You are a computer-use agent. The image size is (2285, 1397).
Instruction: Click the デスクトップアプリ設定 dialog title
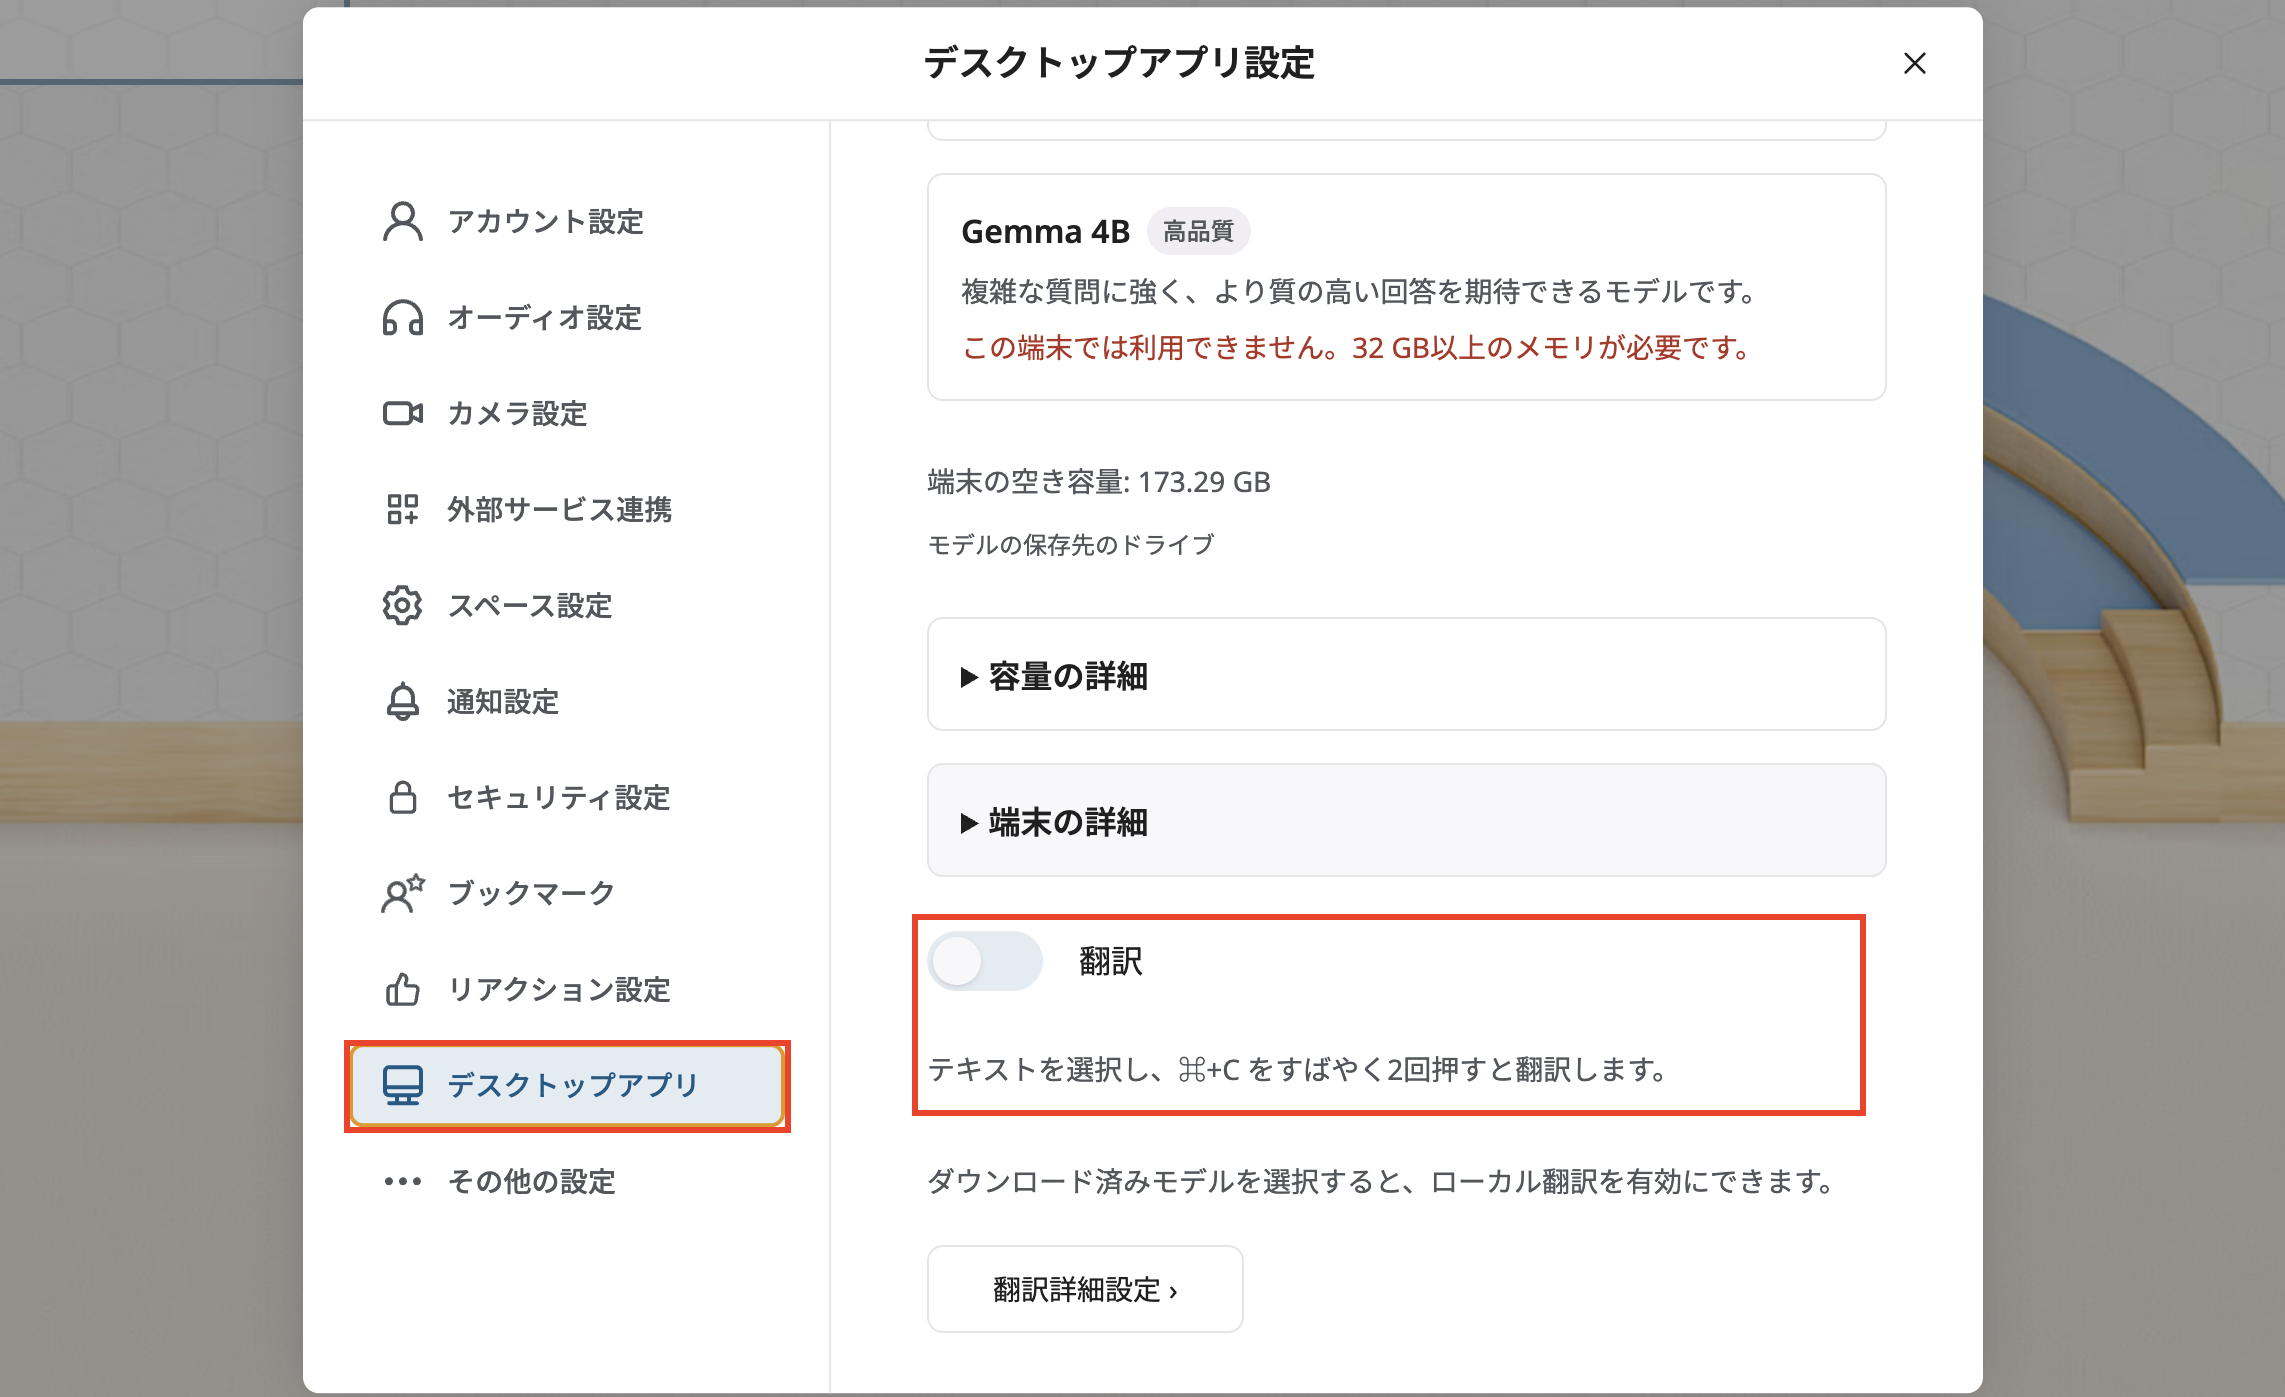click(1119, 63)
